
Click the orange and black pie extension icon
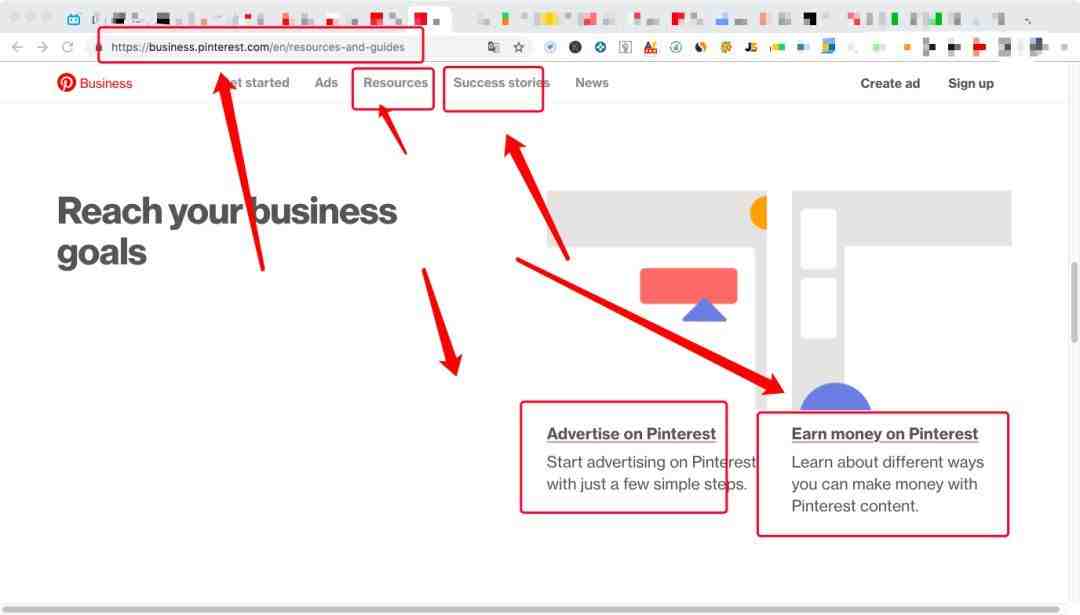(x=700, y=47)
